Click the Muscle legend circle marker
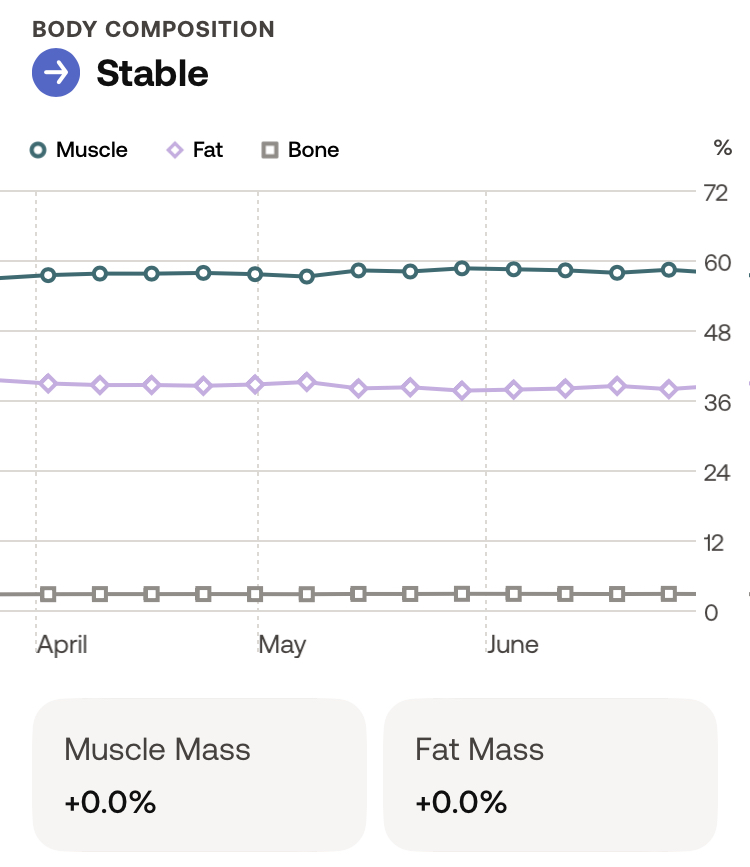This screenshot has height=867, width=750. 38,150
